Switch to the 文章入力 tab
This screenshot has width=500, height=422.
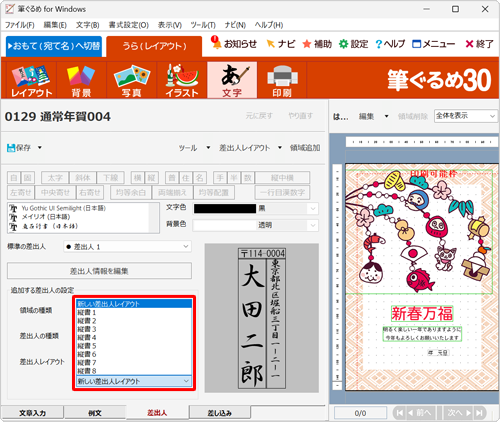pyautogui.click(x=32, y=413)
